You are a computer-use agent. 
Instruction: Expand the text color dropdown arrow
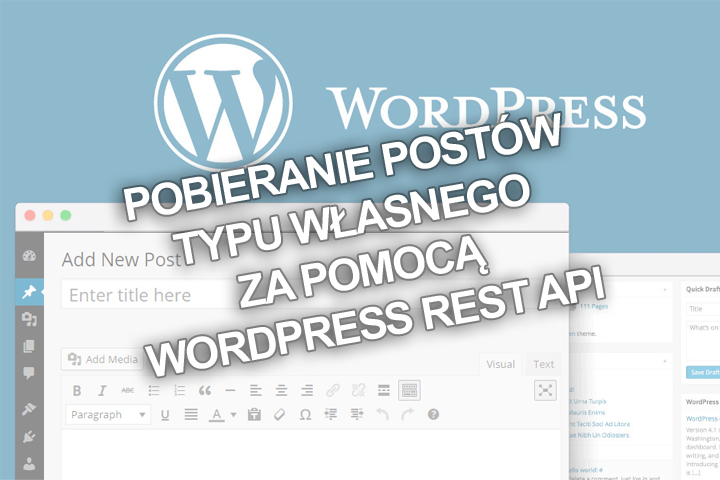coord(233,414)
